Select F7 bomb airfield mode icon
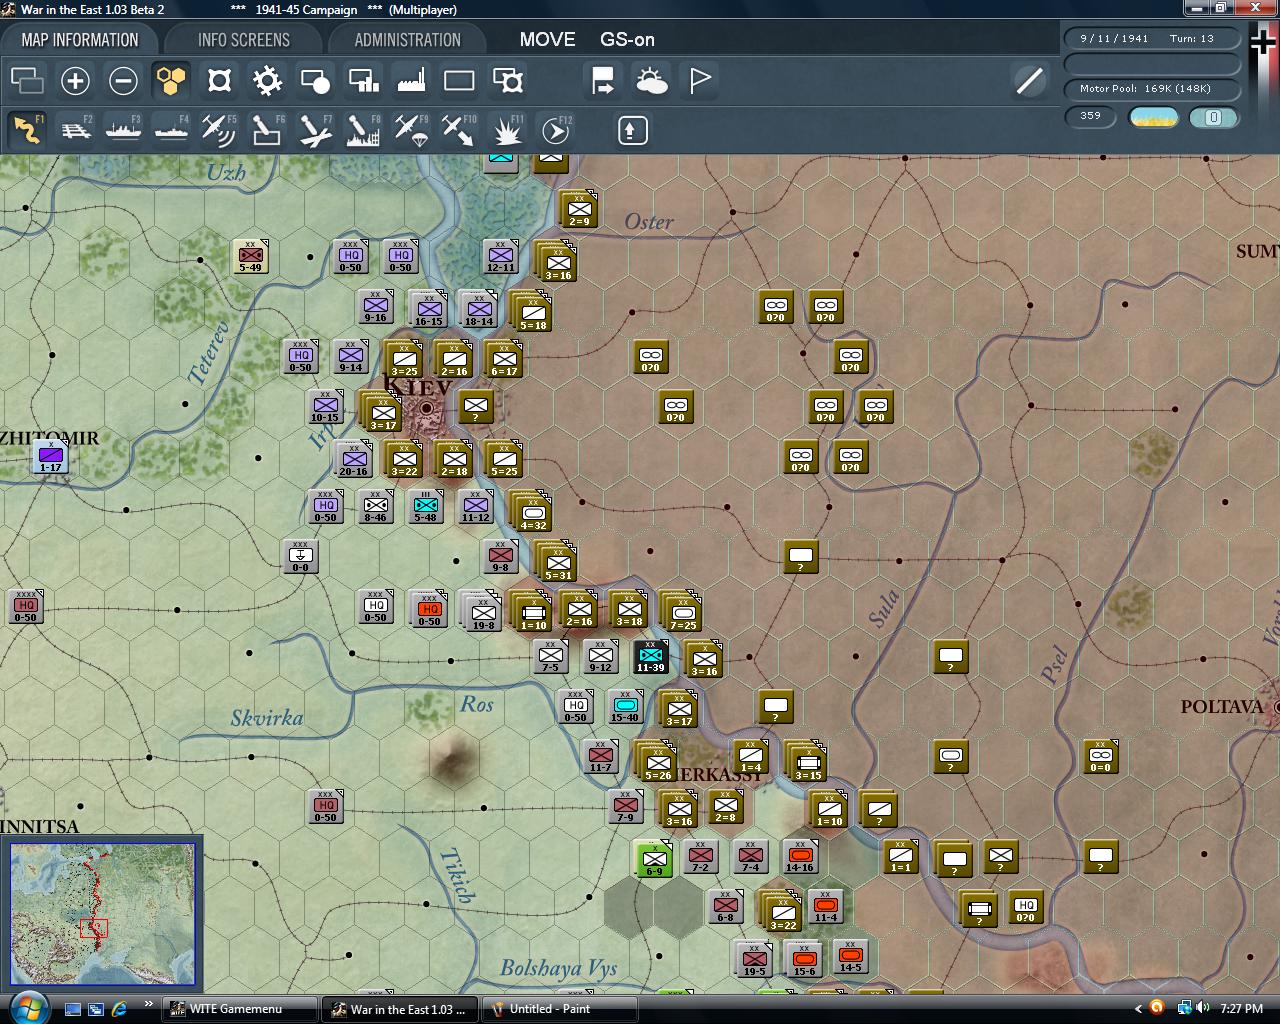 coord(315,130)
